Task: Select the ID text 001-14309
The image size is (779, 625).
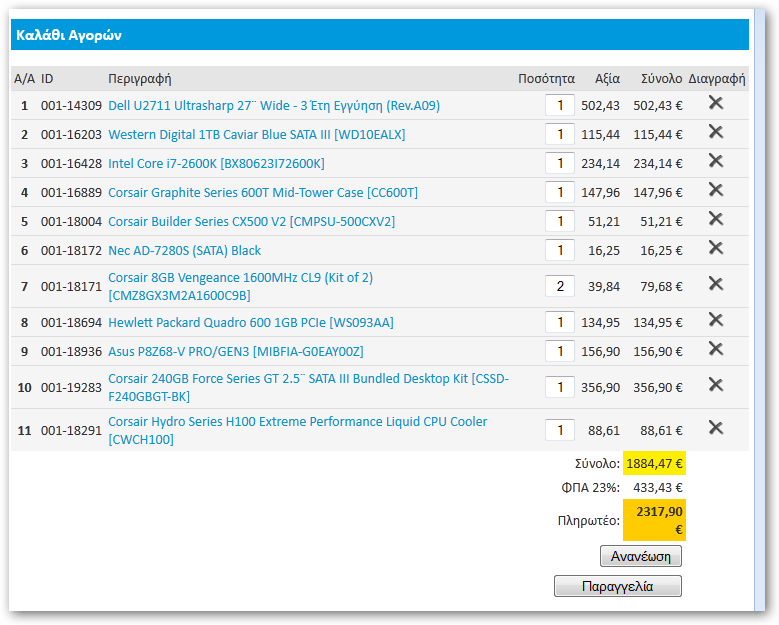Action: point(71,105)
